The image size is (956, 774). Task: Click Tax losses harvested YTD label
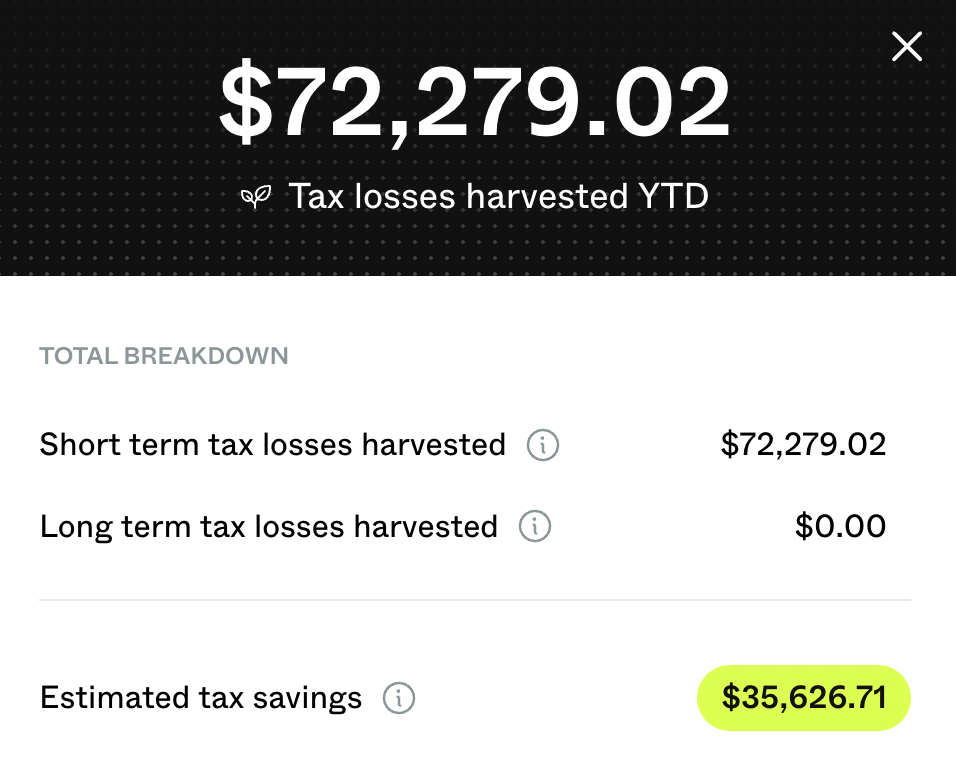click(498, 196)
